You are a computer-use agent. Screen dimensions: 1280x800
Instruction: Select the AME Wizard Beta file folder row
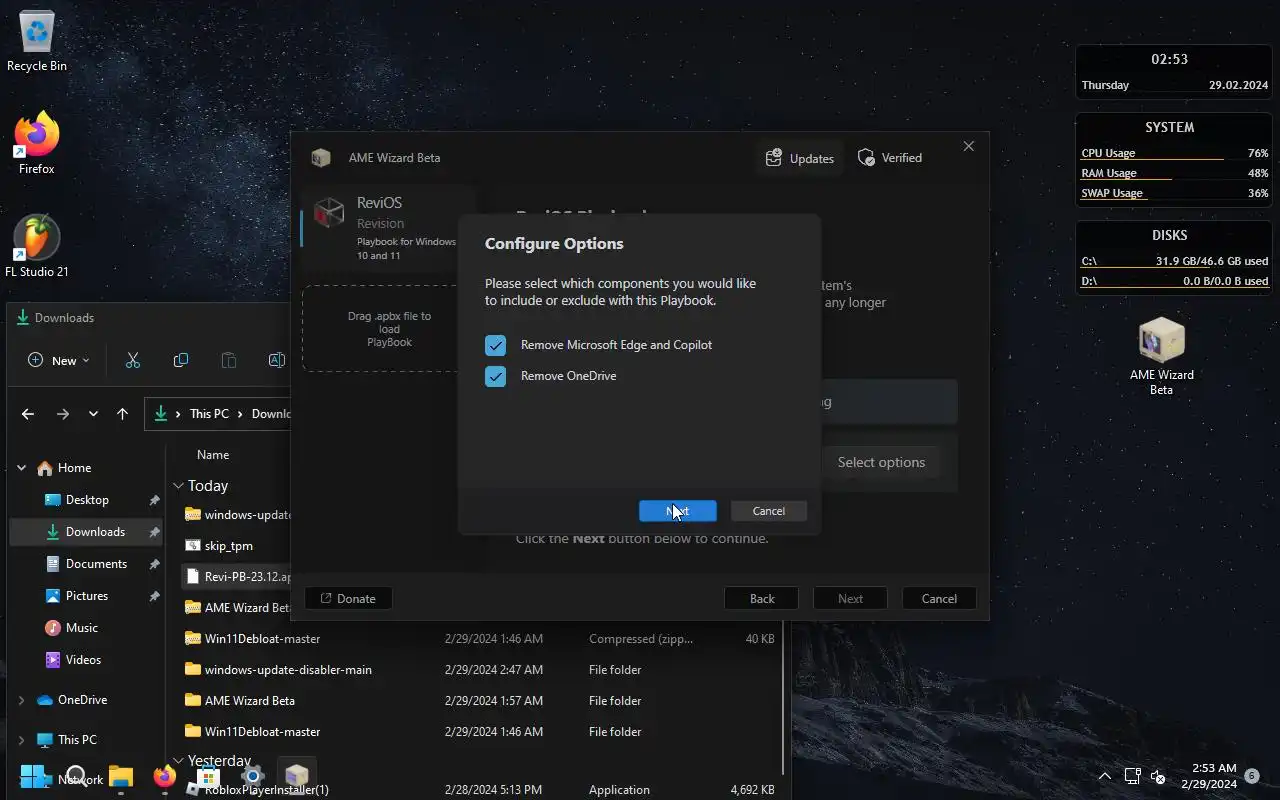click(480, 701)
